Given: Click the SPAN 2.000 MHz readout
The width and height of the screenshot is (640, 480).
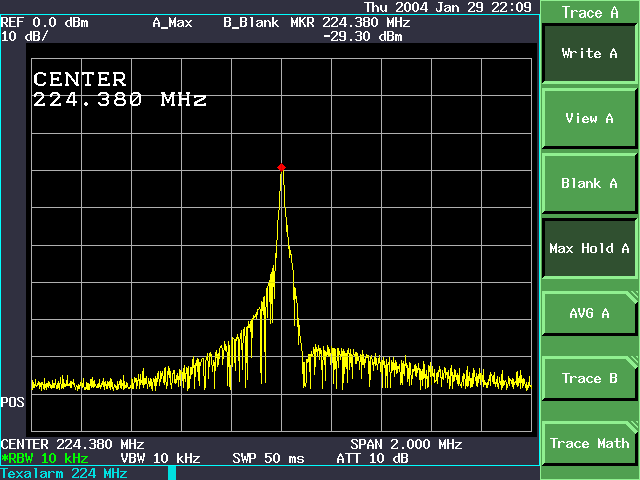Looking at the screenshot, I should [x=406, y=444].
